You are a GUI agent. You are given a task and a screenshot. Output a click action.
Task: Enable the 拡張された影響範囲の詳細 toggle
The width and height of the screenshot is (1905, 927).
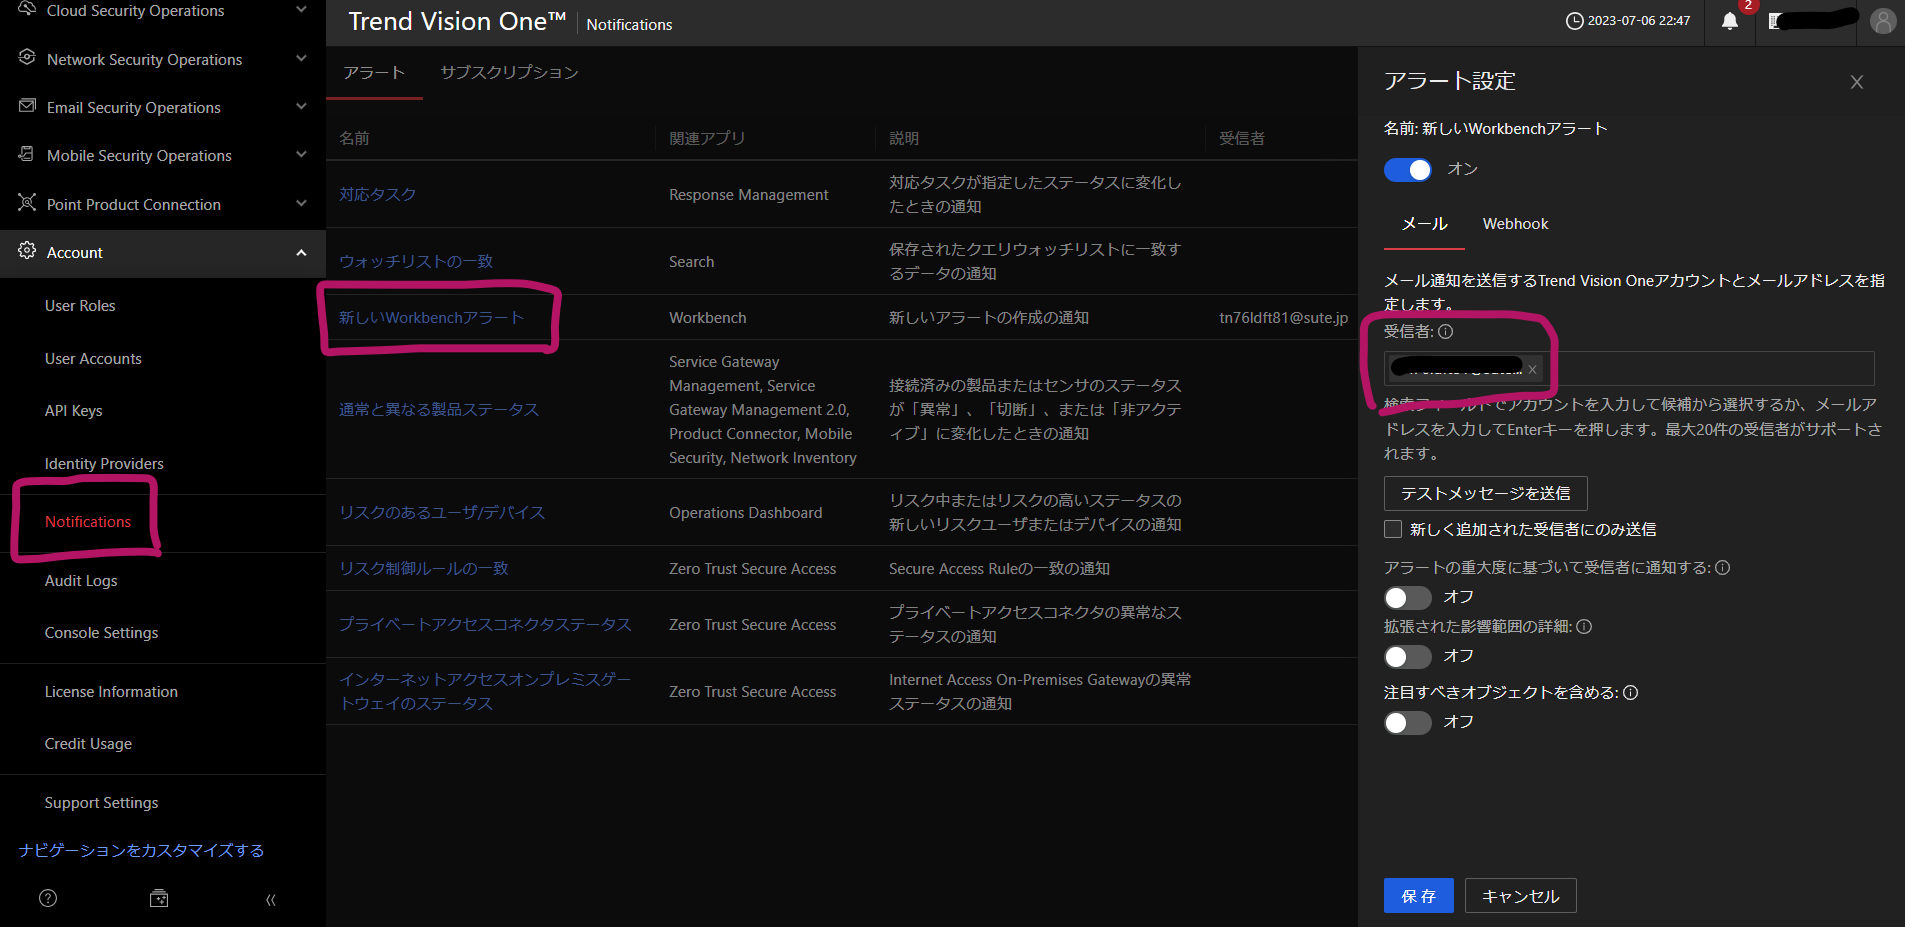tap(1407, 657)
